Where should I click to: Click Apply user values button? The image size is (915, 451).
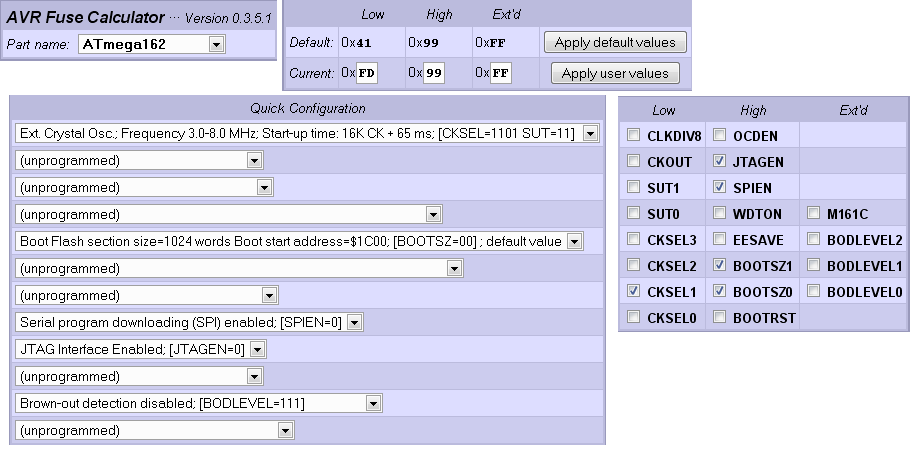point(615,74)
